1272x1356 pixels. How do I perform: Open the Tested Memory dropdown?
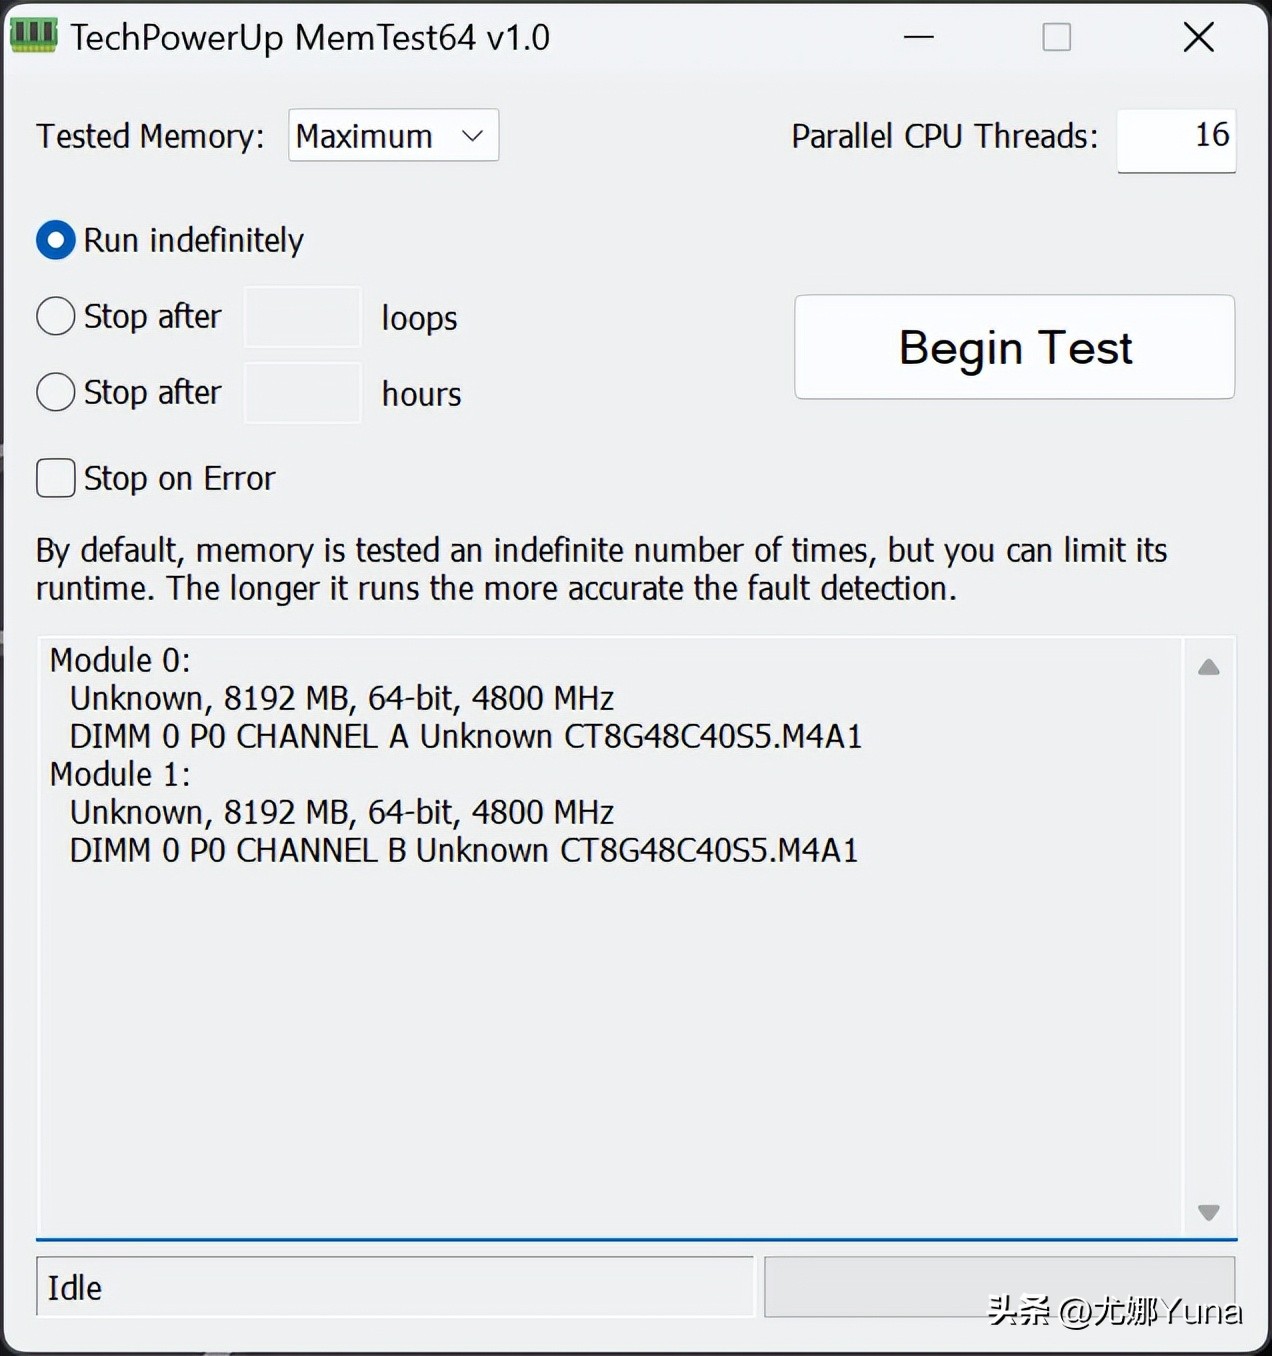pos(393,135)
